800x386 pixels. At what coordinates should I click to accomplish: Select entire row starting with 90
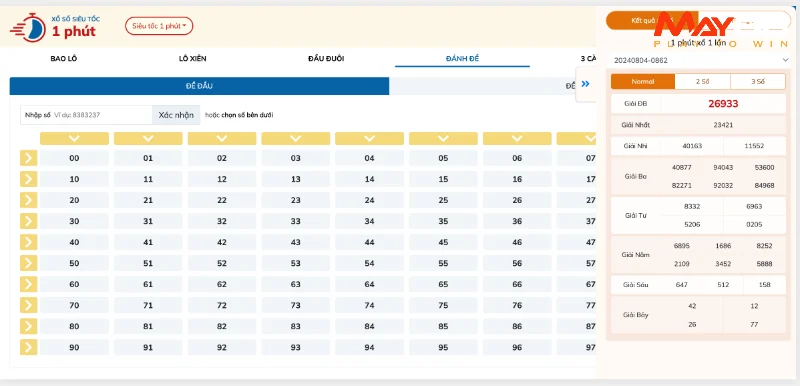point(29,347)
